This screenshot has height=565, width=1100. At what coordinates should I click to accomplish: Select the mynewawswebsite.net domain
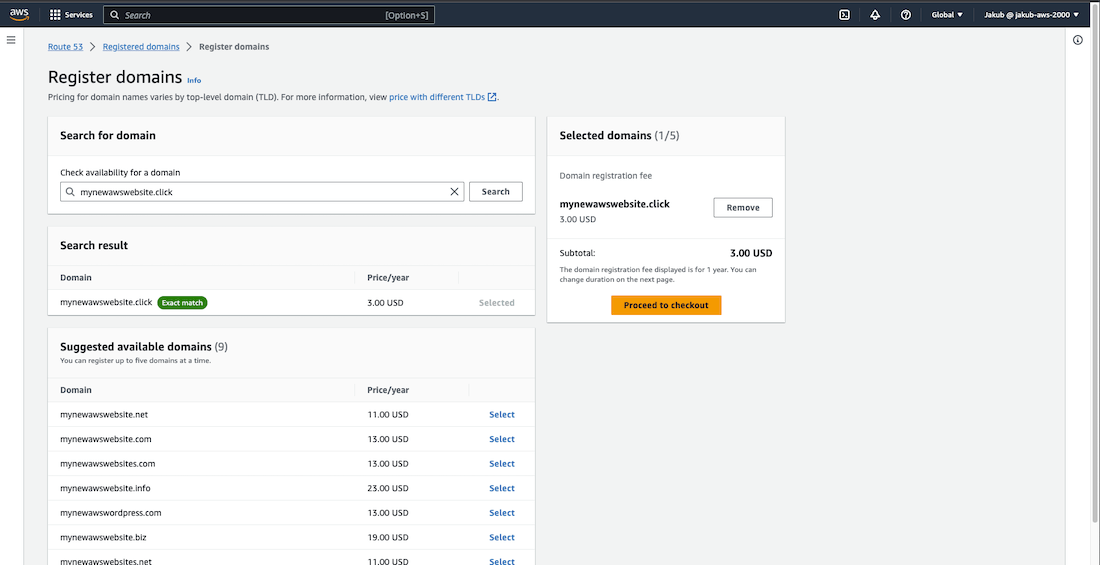point(501,415)
